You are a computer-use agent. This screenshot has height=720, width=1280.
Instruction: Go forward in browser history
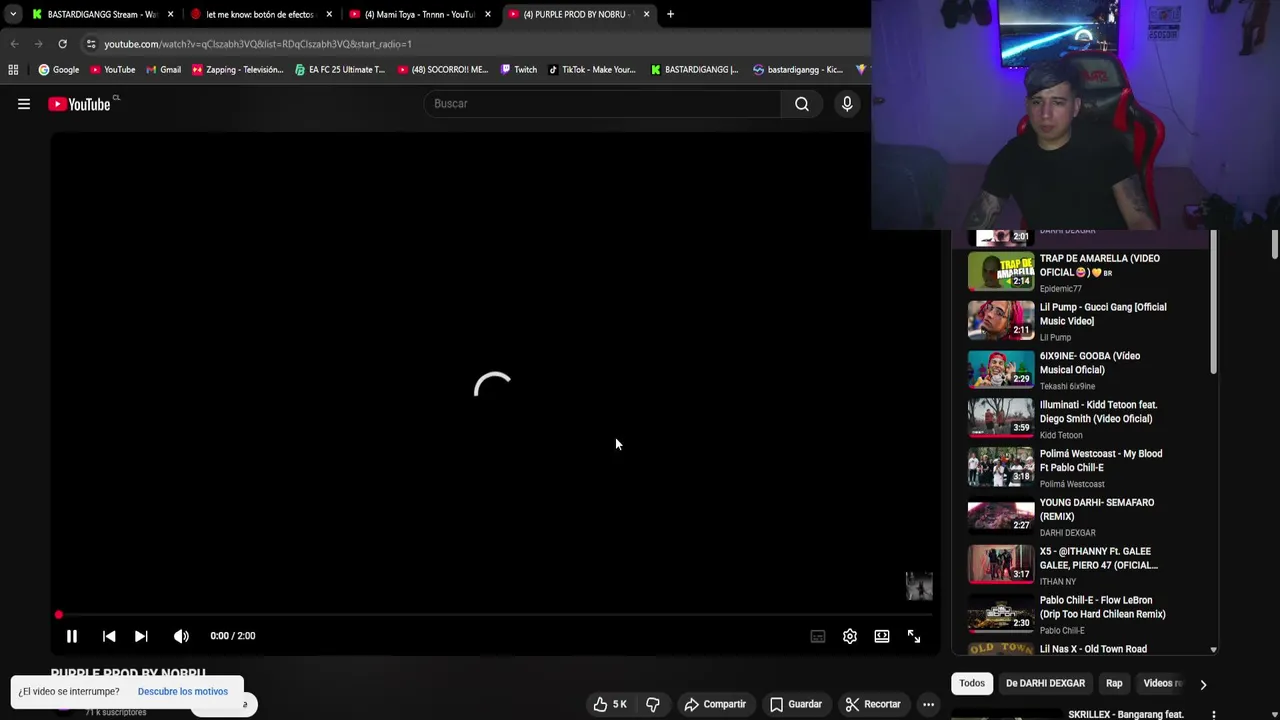(38, 44)
